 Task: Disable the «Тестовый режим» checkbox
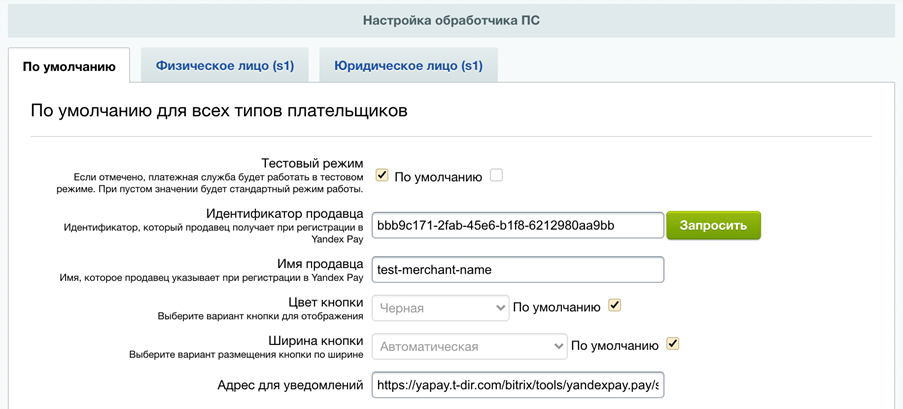[x=382, y=176]
